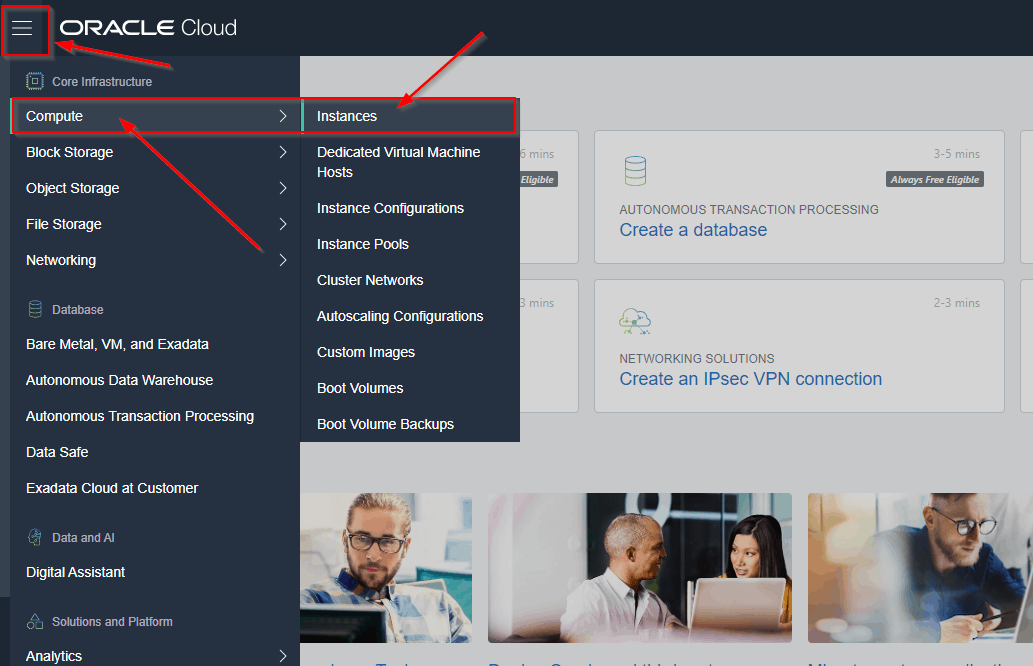Open Autonomous Data Warehouse
1033x666 pixels.
pyautogui.click(x=119, y=380)
